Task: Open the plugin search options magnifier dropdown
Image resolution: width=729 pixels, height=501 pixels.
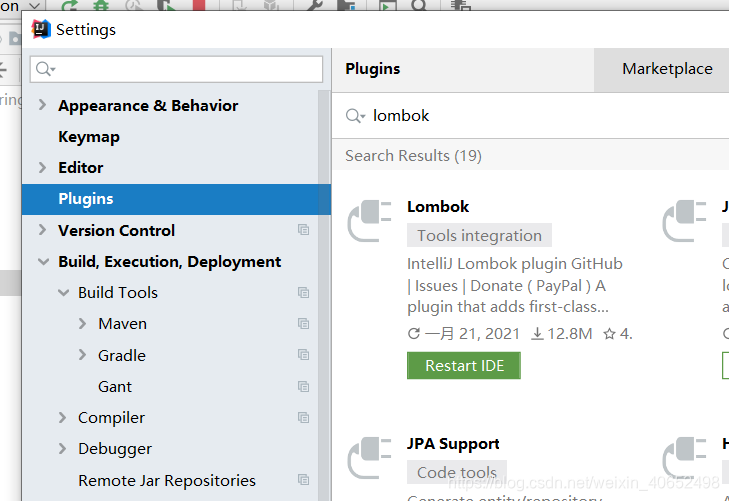Action: [x=356, y=116]
